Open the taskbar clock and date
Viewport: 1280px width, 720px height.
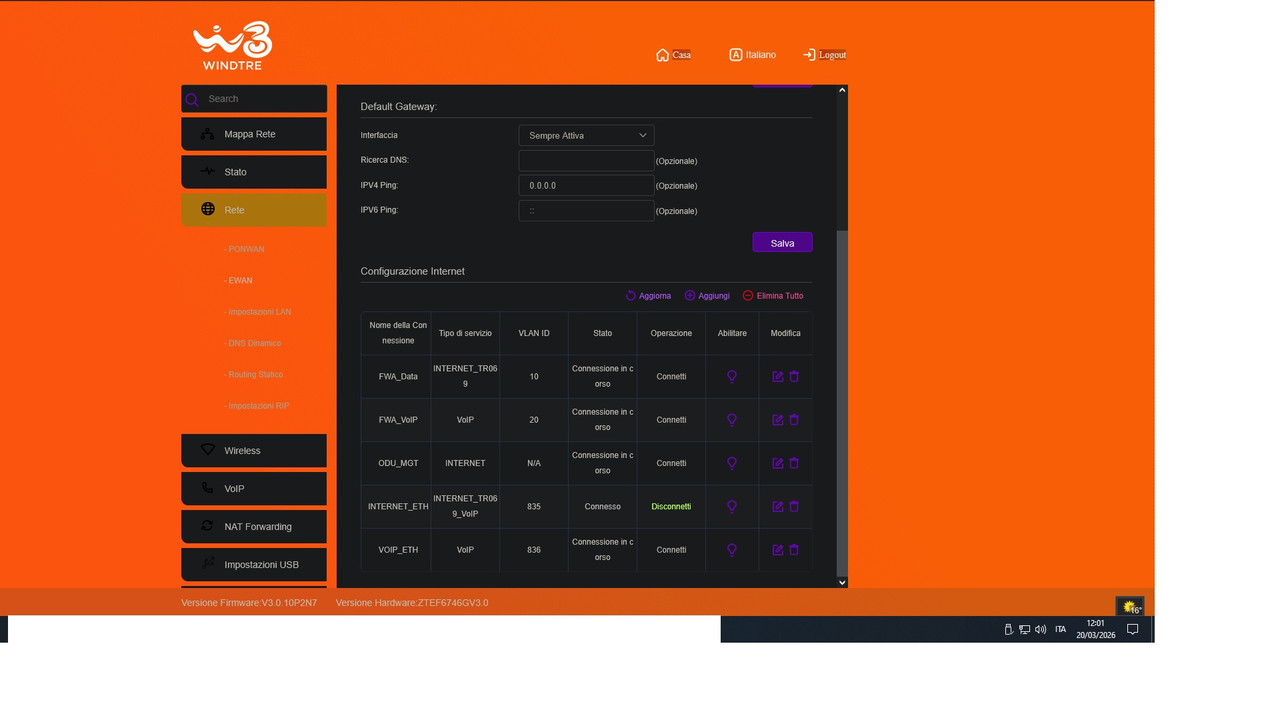1096,629
